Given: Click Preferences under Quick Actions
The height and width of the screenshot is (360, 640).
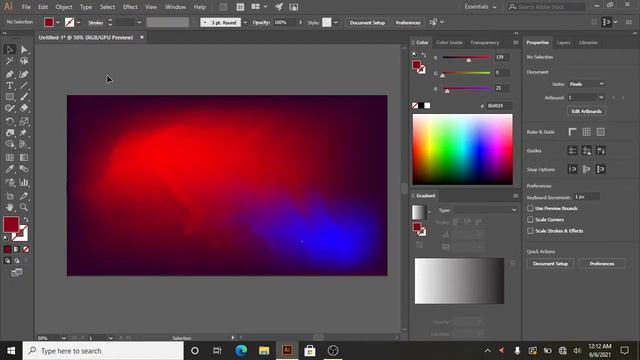Looking at the screenshot, I should (x=602, y=264).
